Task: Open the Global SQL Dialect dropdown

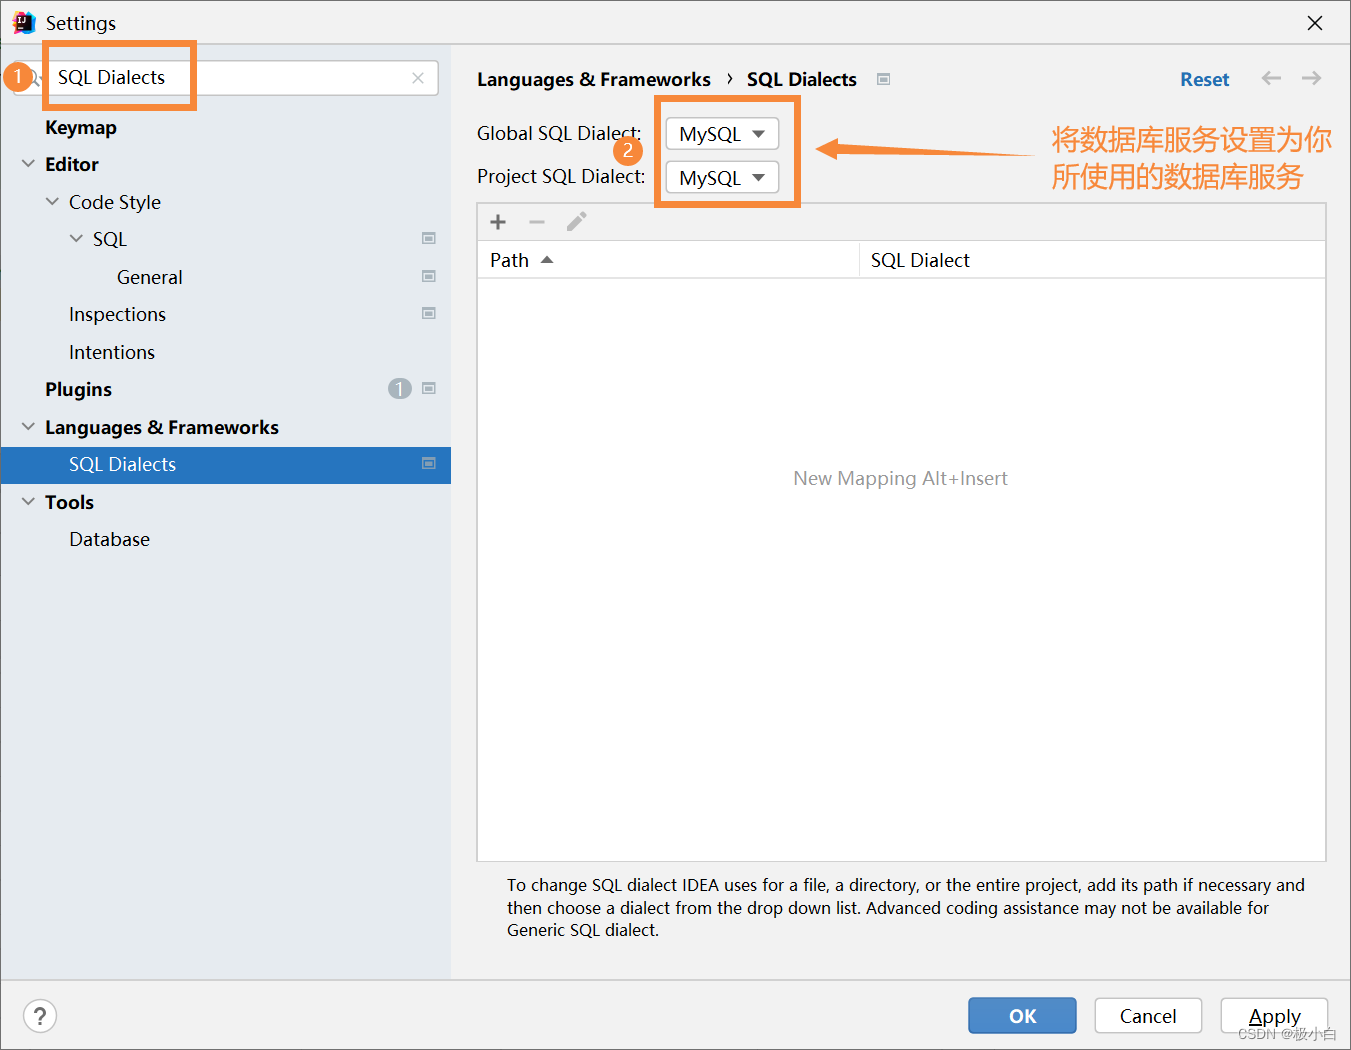Action: (722, 134)
